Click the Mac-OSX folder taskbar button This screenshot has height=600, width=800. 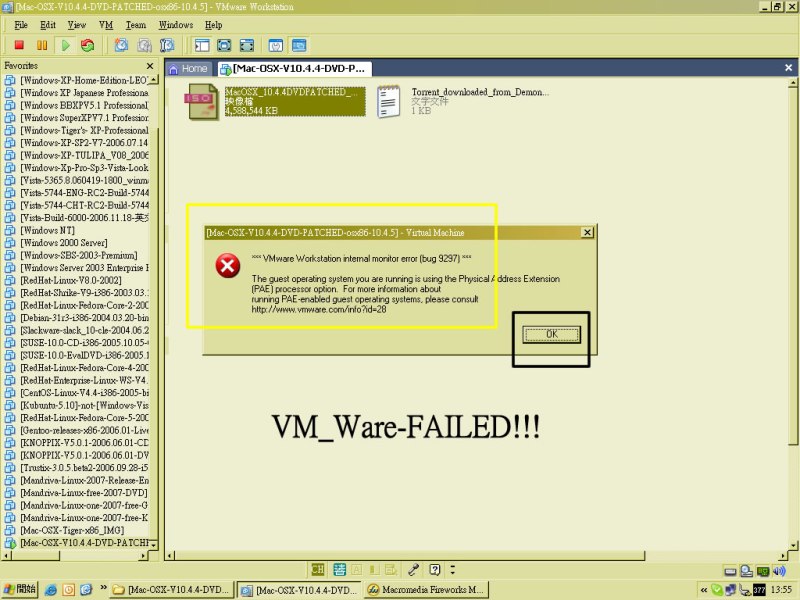coord(171,590)
